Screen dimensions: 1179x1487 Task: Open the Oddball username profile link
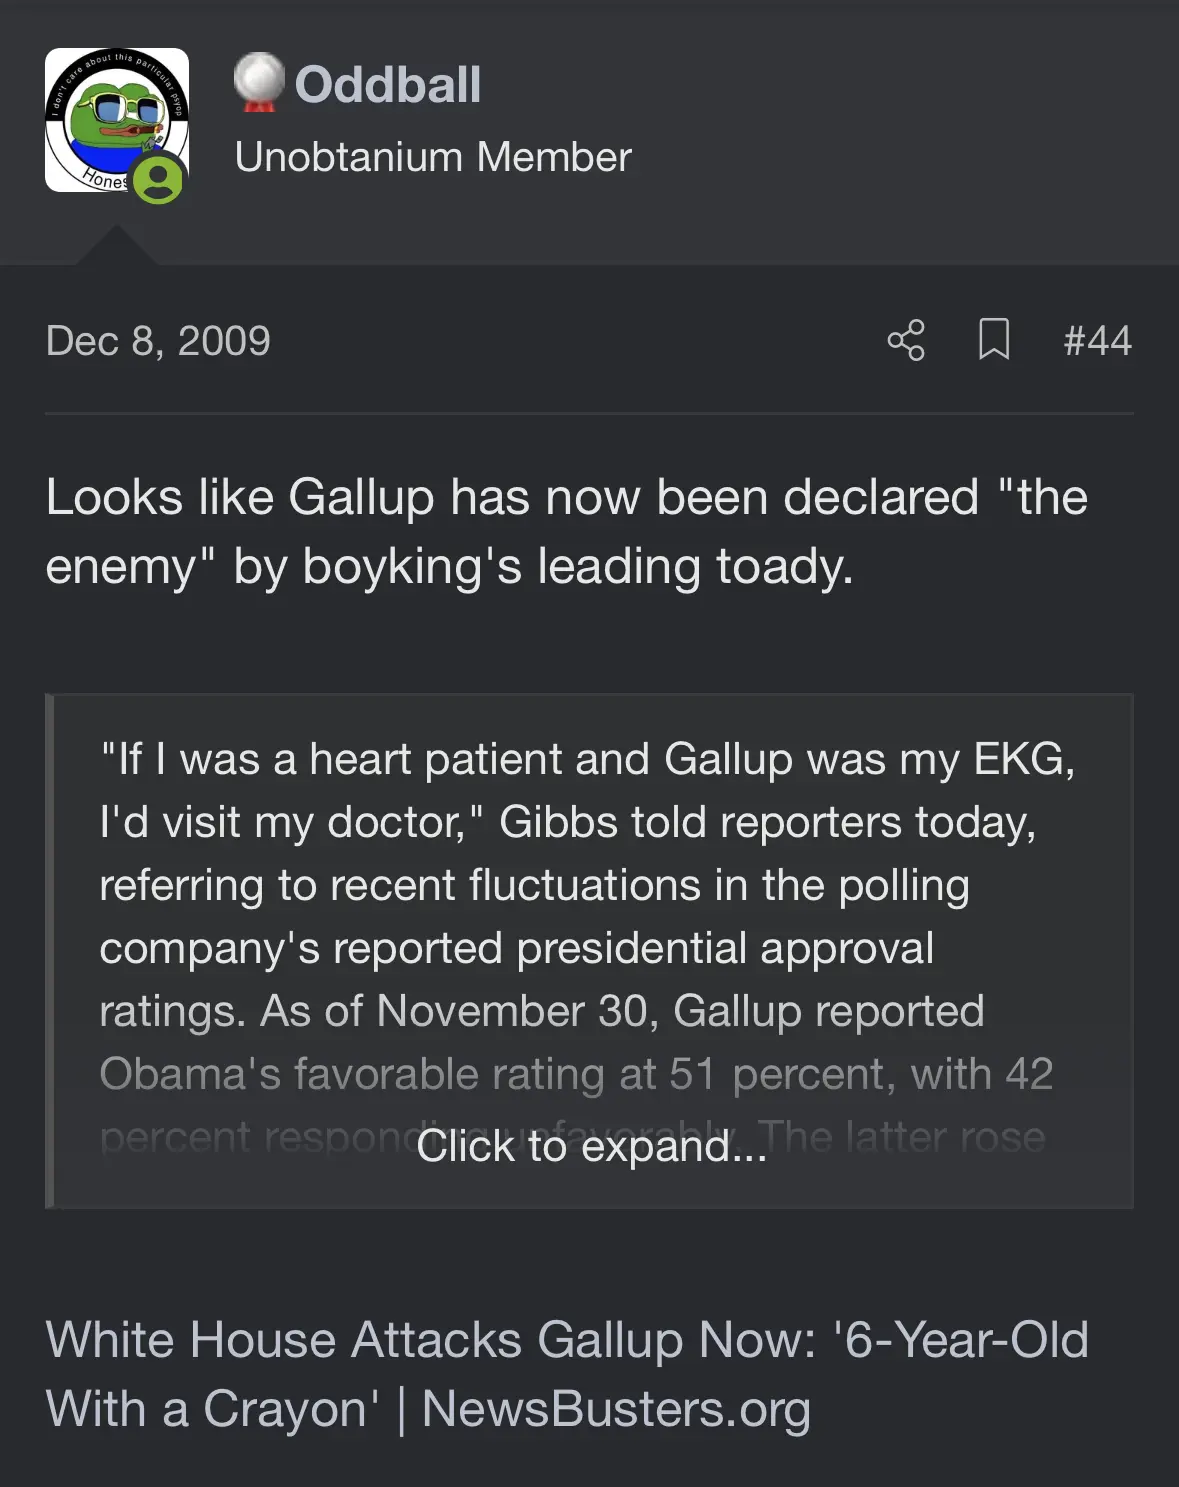click(x=388, y=84)
